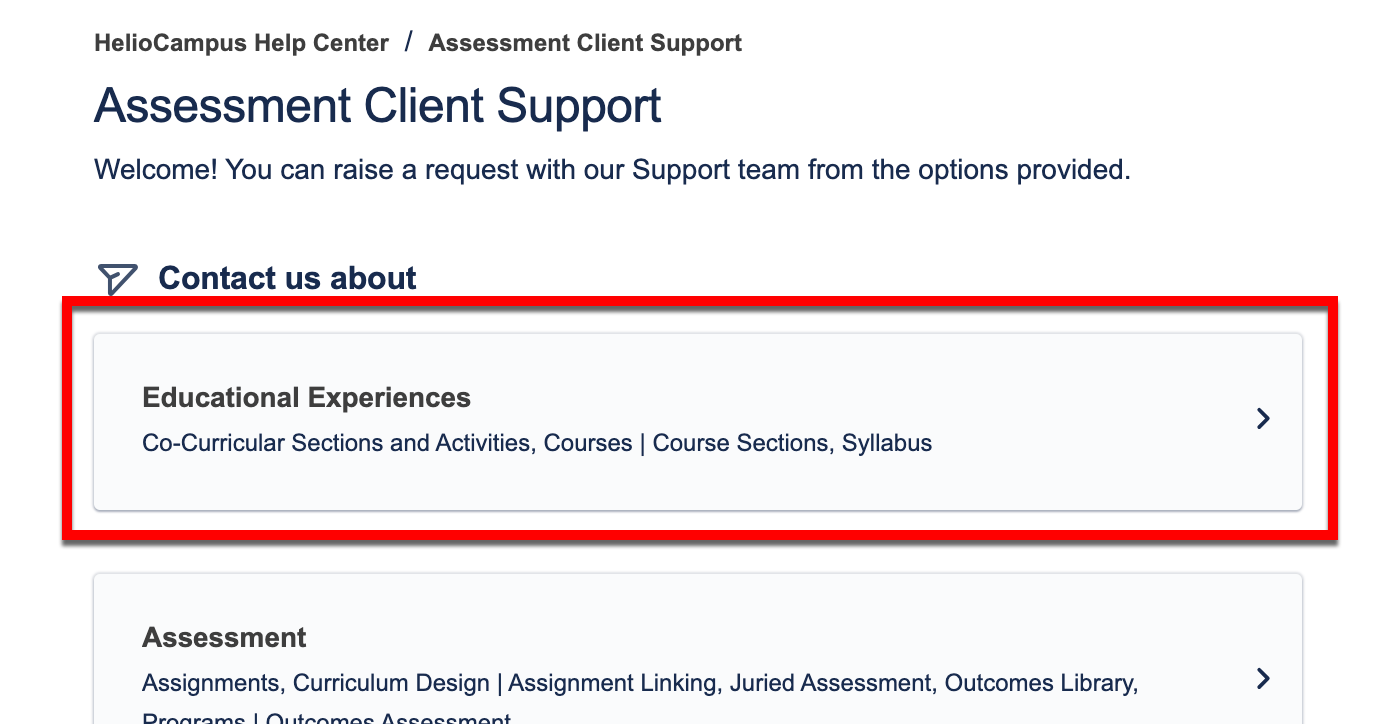The height and width of the screenshot is (724, 1392).
Task: Click "Juried Assessment" in the Assessment card
Action: pyautogui.click(x=830, y=683)
